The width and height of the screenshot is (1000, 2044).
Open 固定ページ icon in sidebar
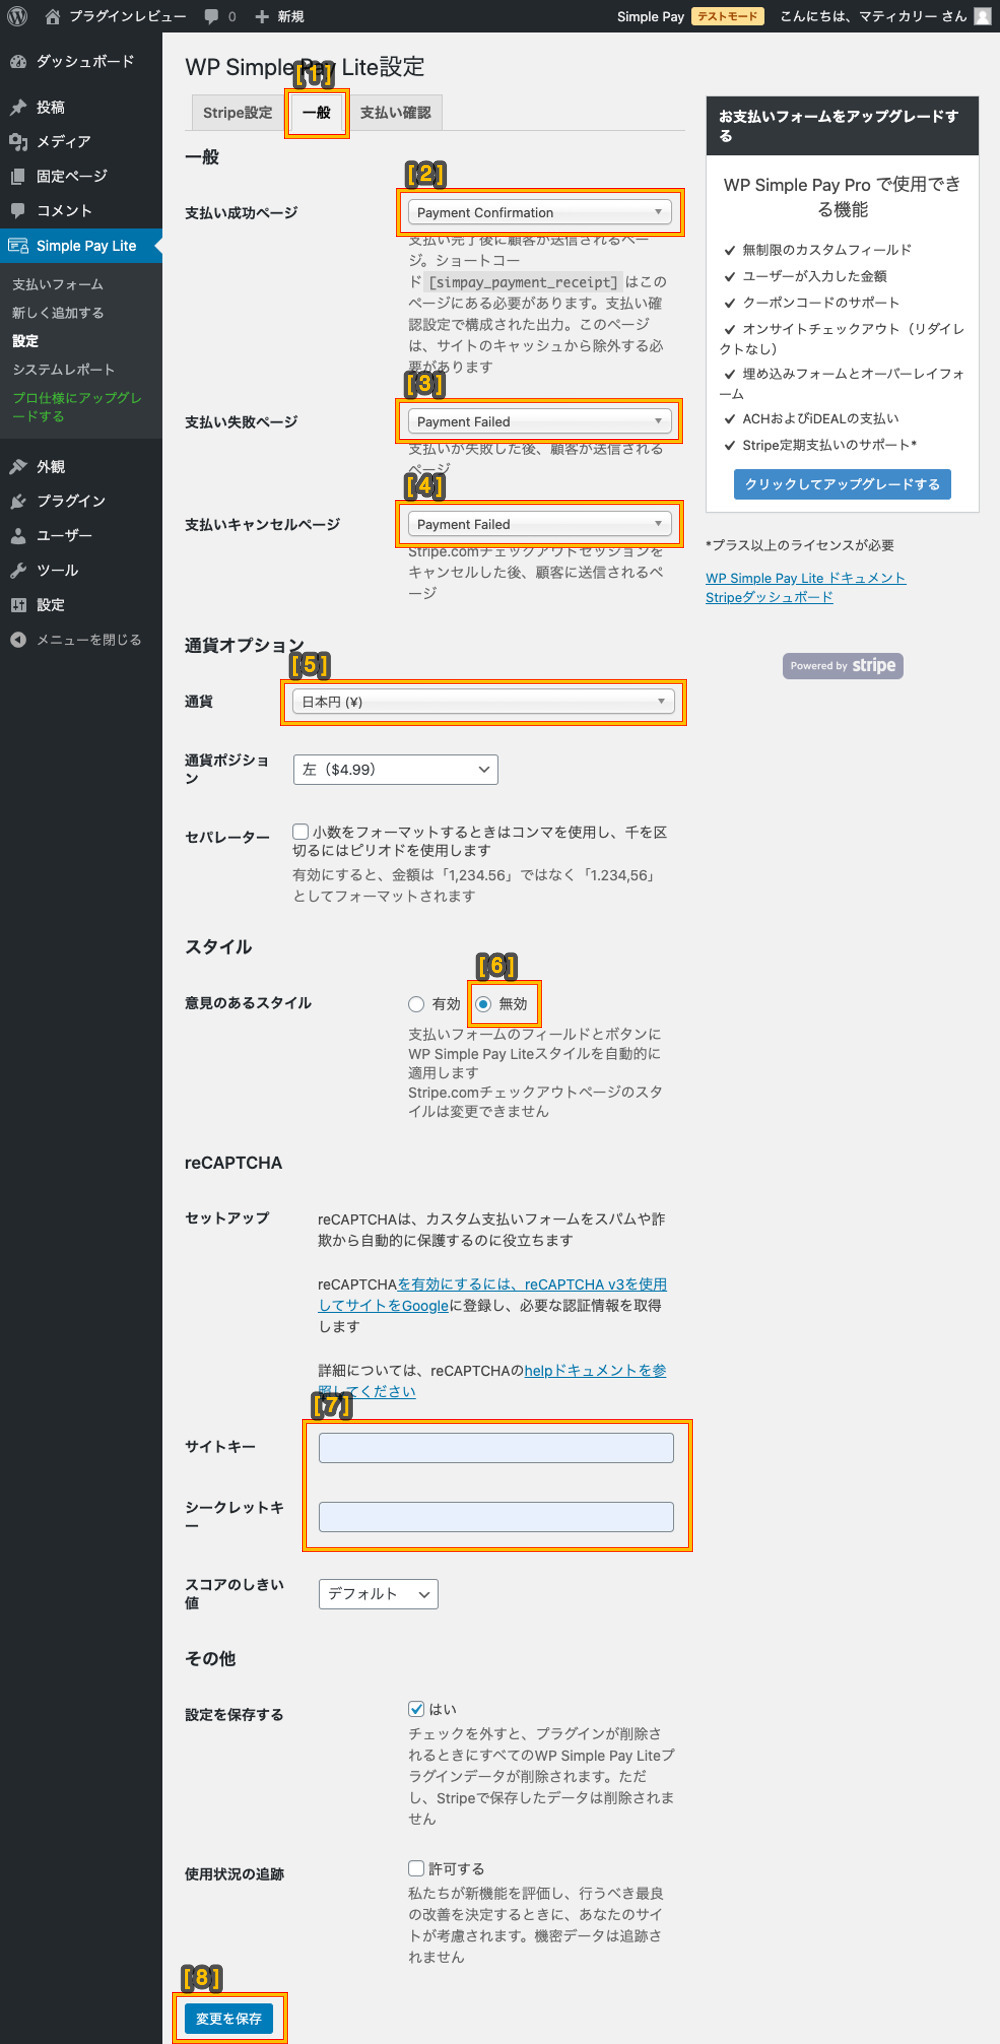[x=18, y=176]
